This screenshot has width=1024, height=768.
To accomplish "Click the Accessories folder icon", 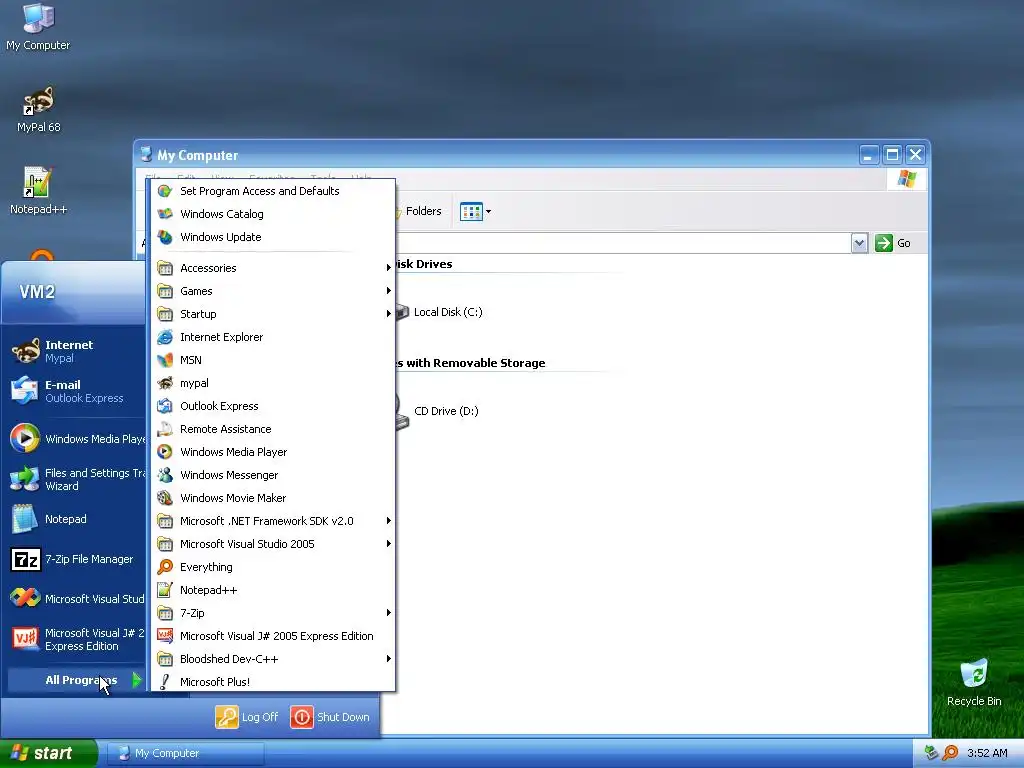I will [x=165, y=268].
